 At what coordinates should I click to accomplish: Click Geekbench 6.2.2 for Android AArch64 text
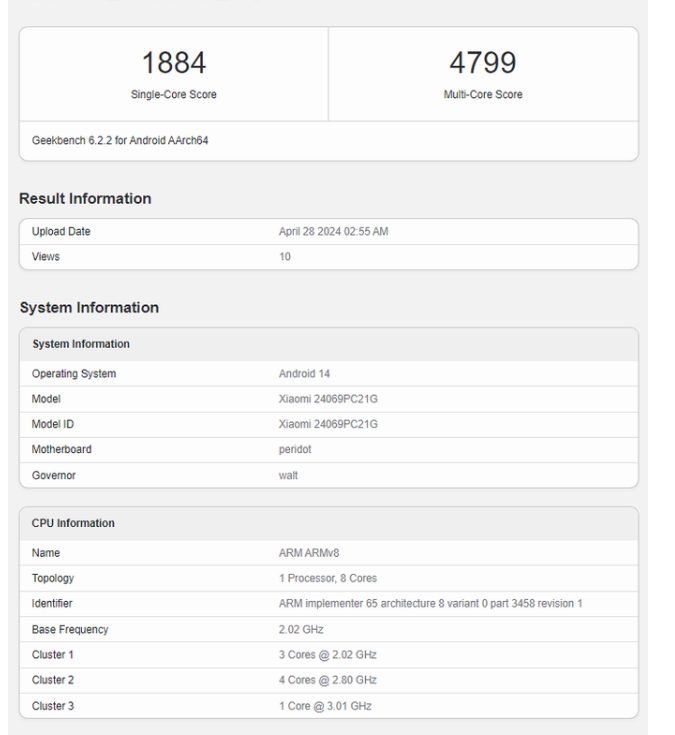click(120, 140)
